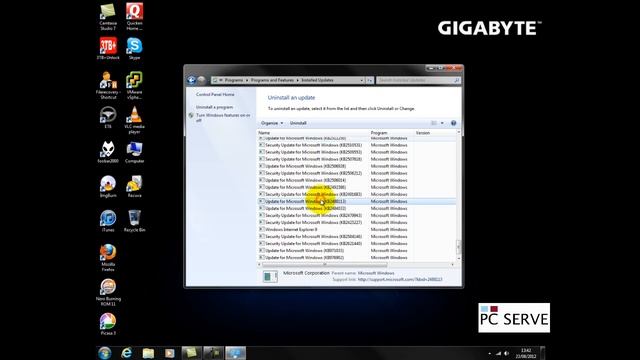Launch iTunes from the desktop
The height and width of the screenshot is (360, 640).
tap(108, 221)
